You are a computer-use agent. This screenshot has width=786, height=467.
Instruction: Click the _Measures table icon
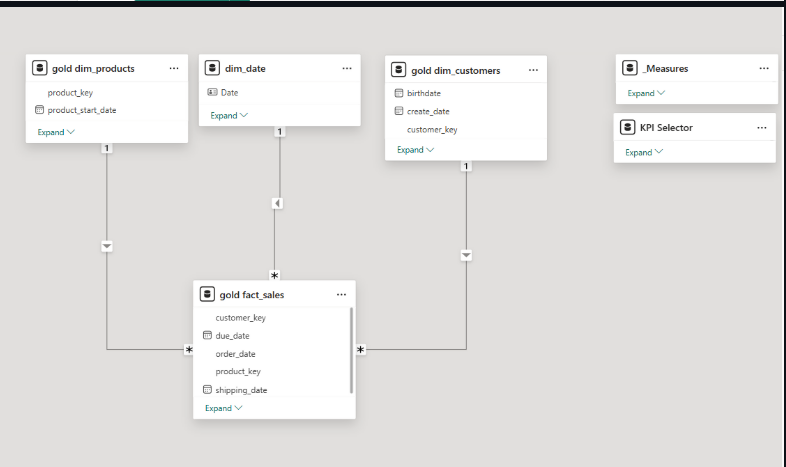click(630, 68)
